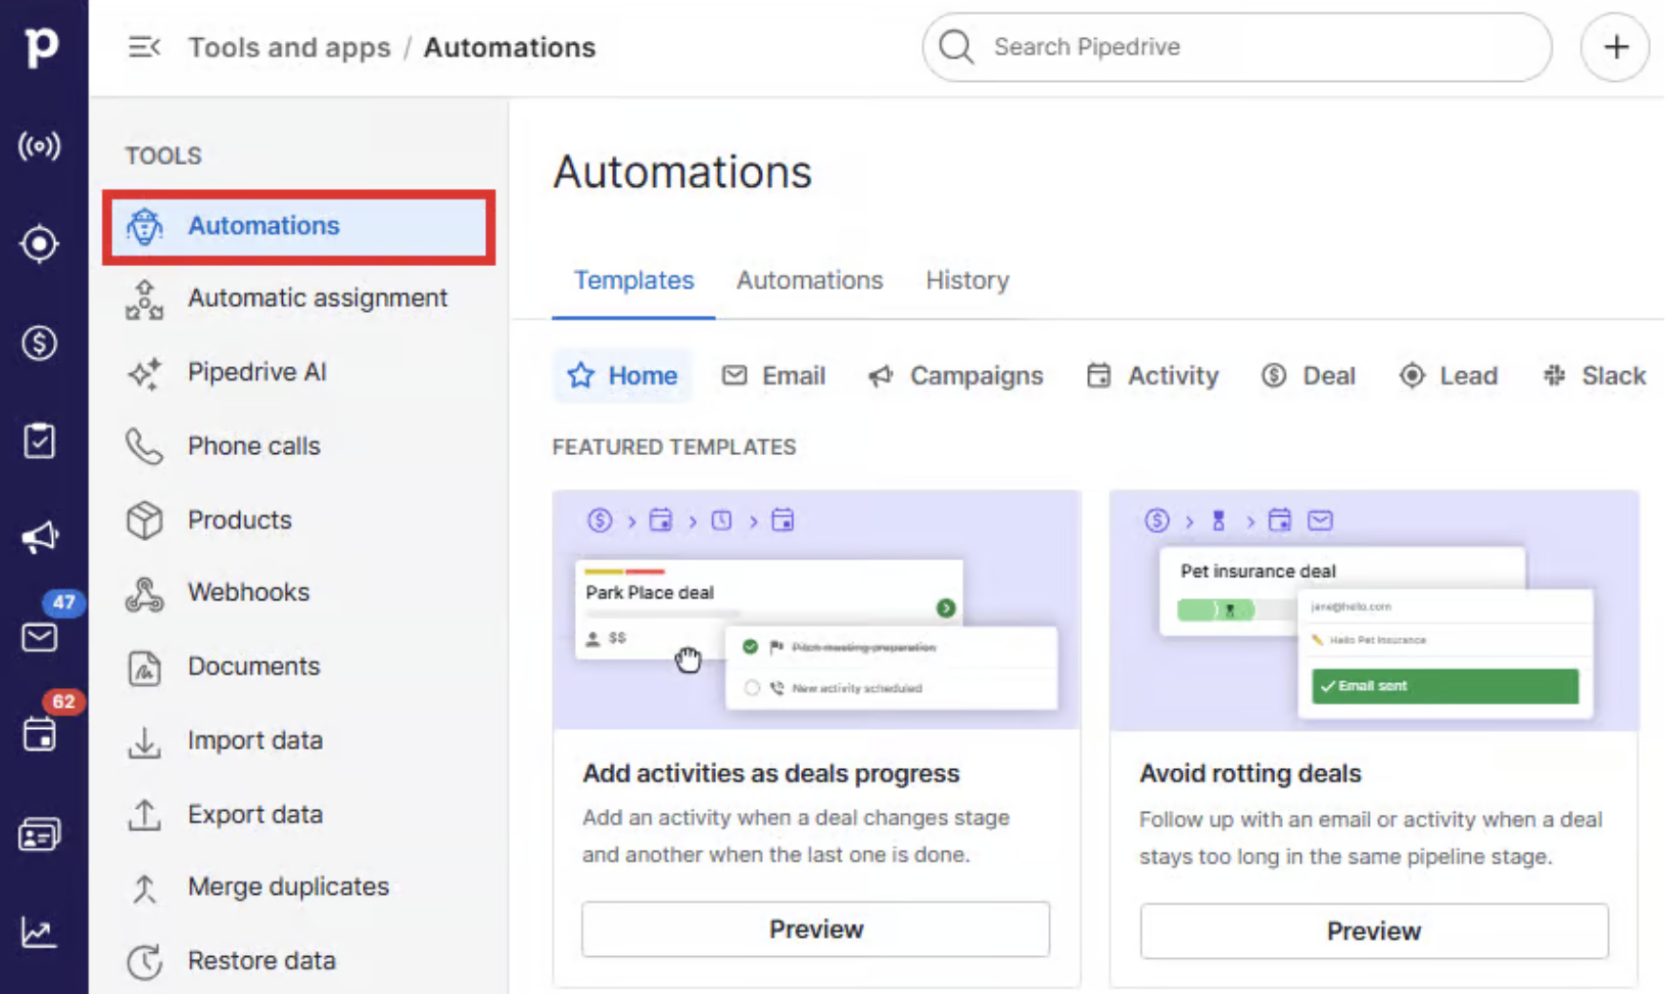Click the Restore data clock icon
The height and width of the screenshot is (994, 1678).
[145, 962]
